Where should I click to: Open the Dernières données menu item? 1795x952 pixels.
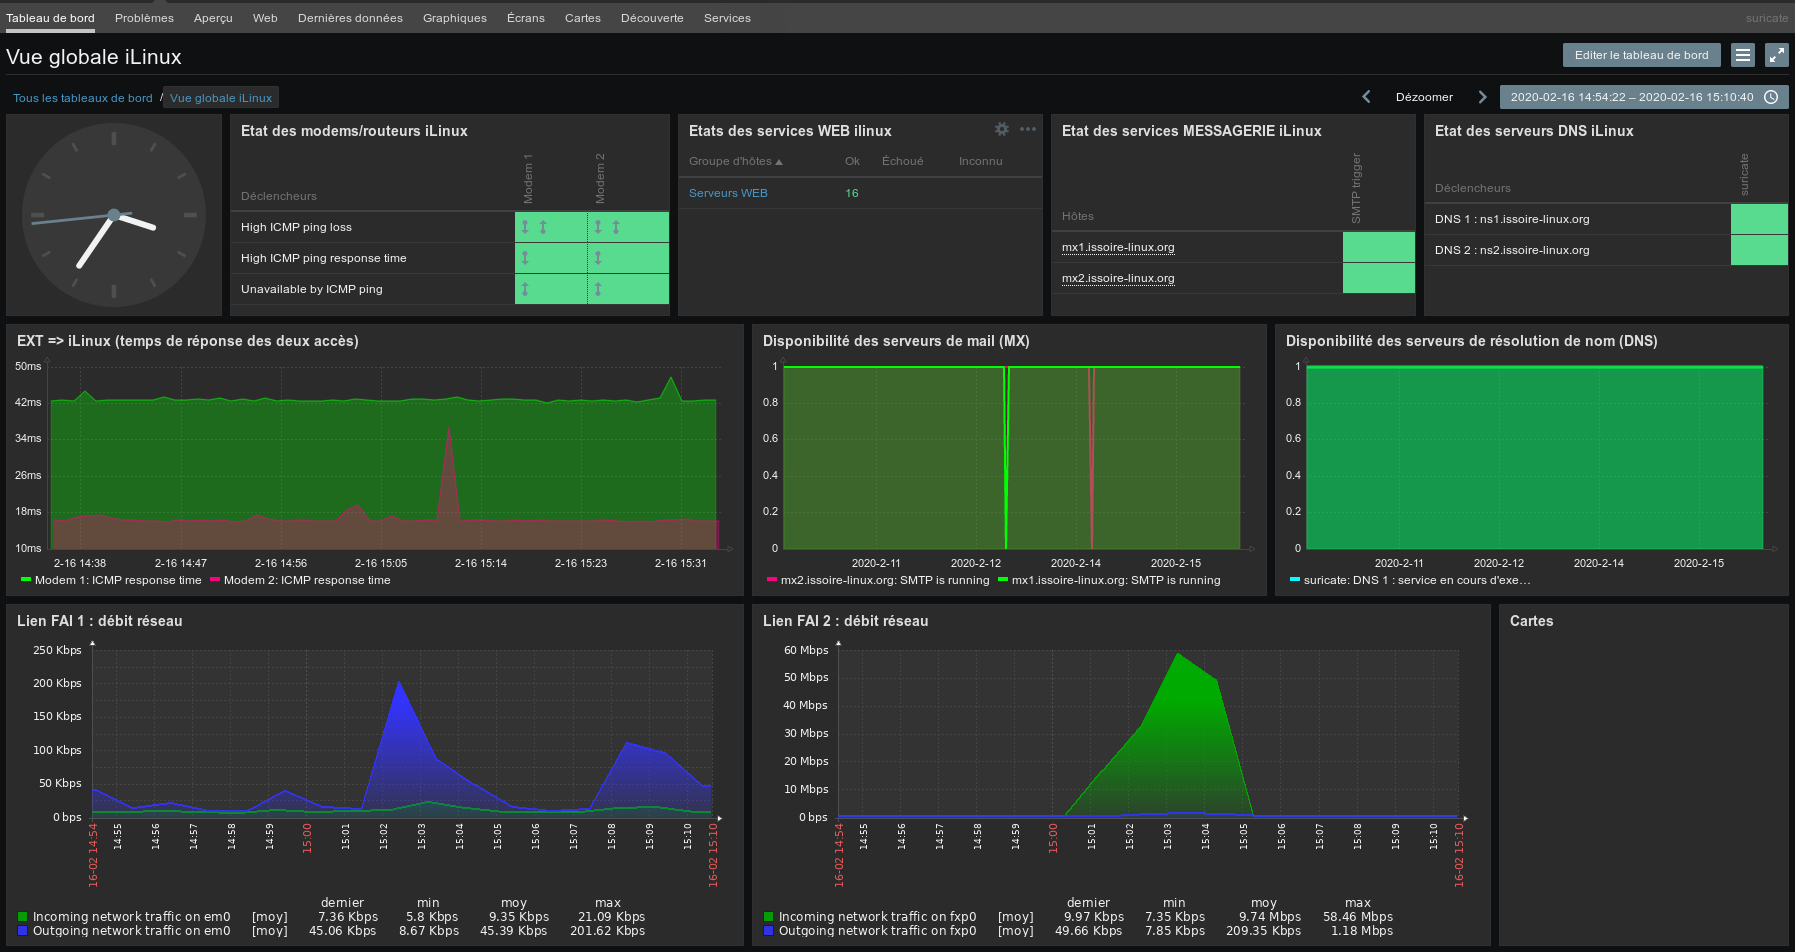tap(350, 18)
